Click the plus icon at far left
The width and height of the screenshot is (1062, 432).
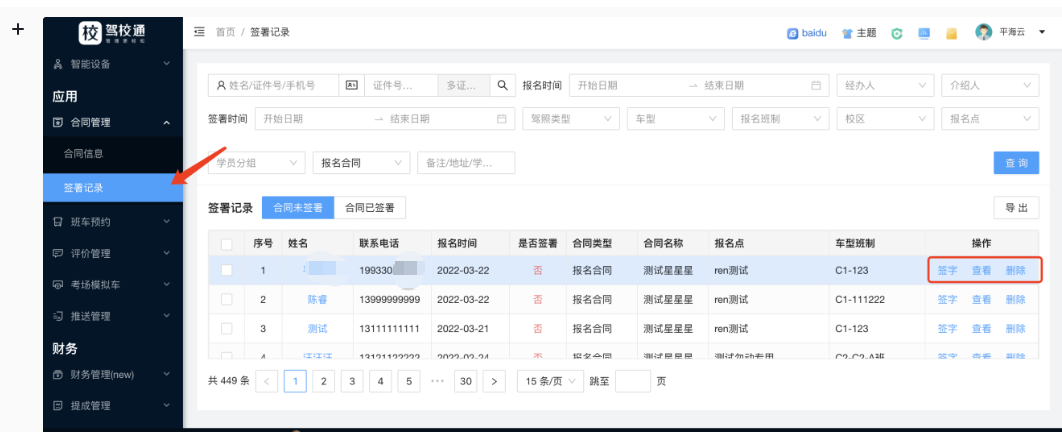pyautogui.click(x=18, y=28)
